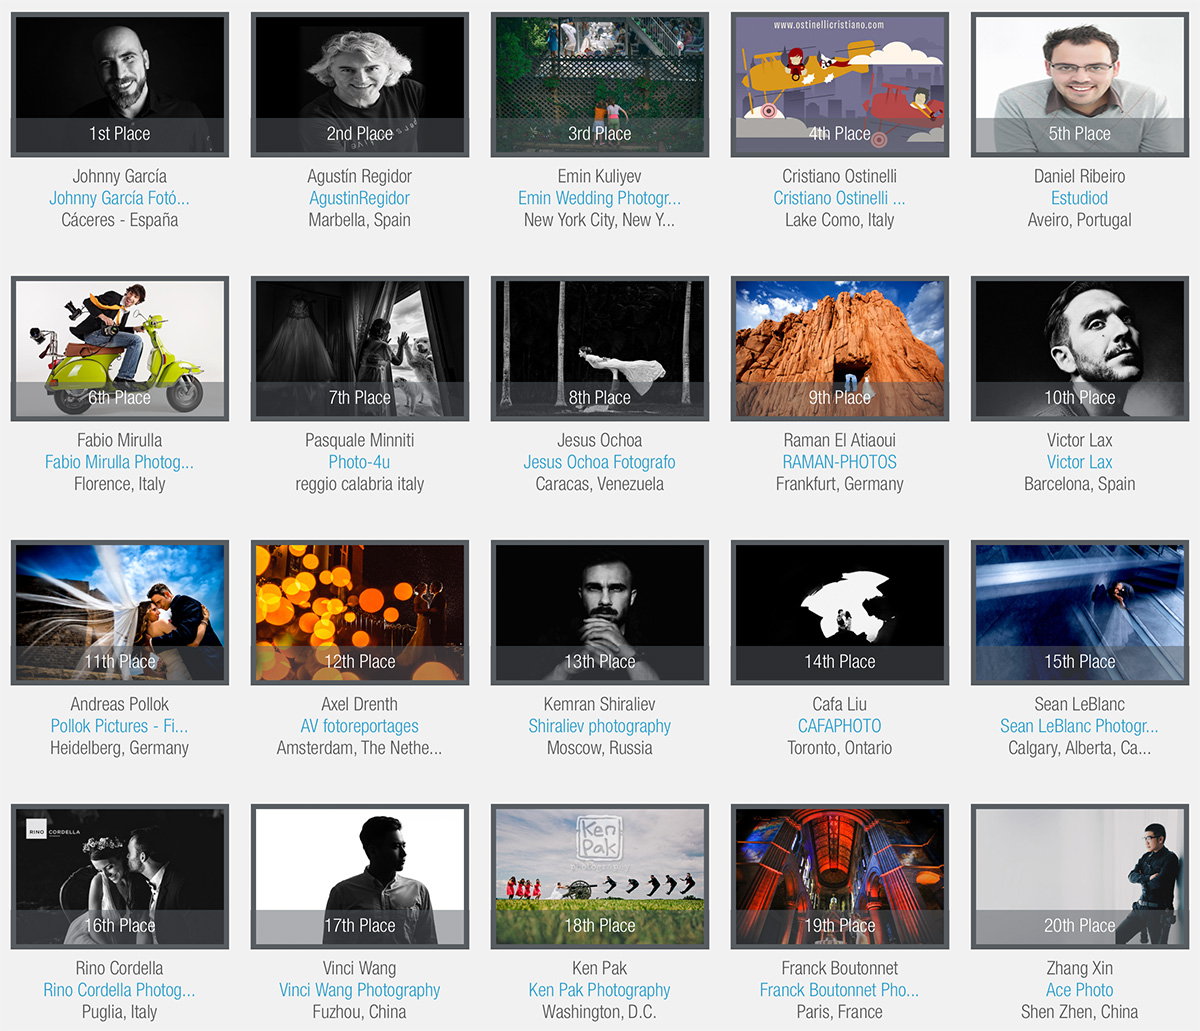Viewport: 1200px width, 1031px height.
Task: Visit the RAMAN-PHOTOS link
Action: [840, 462]
